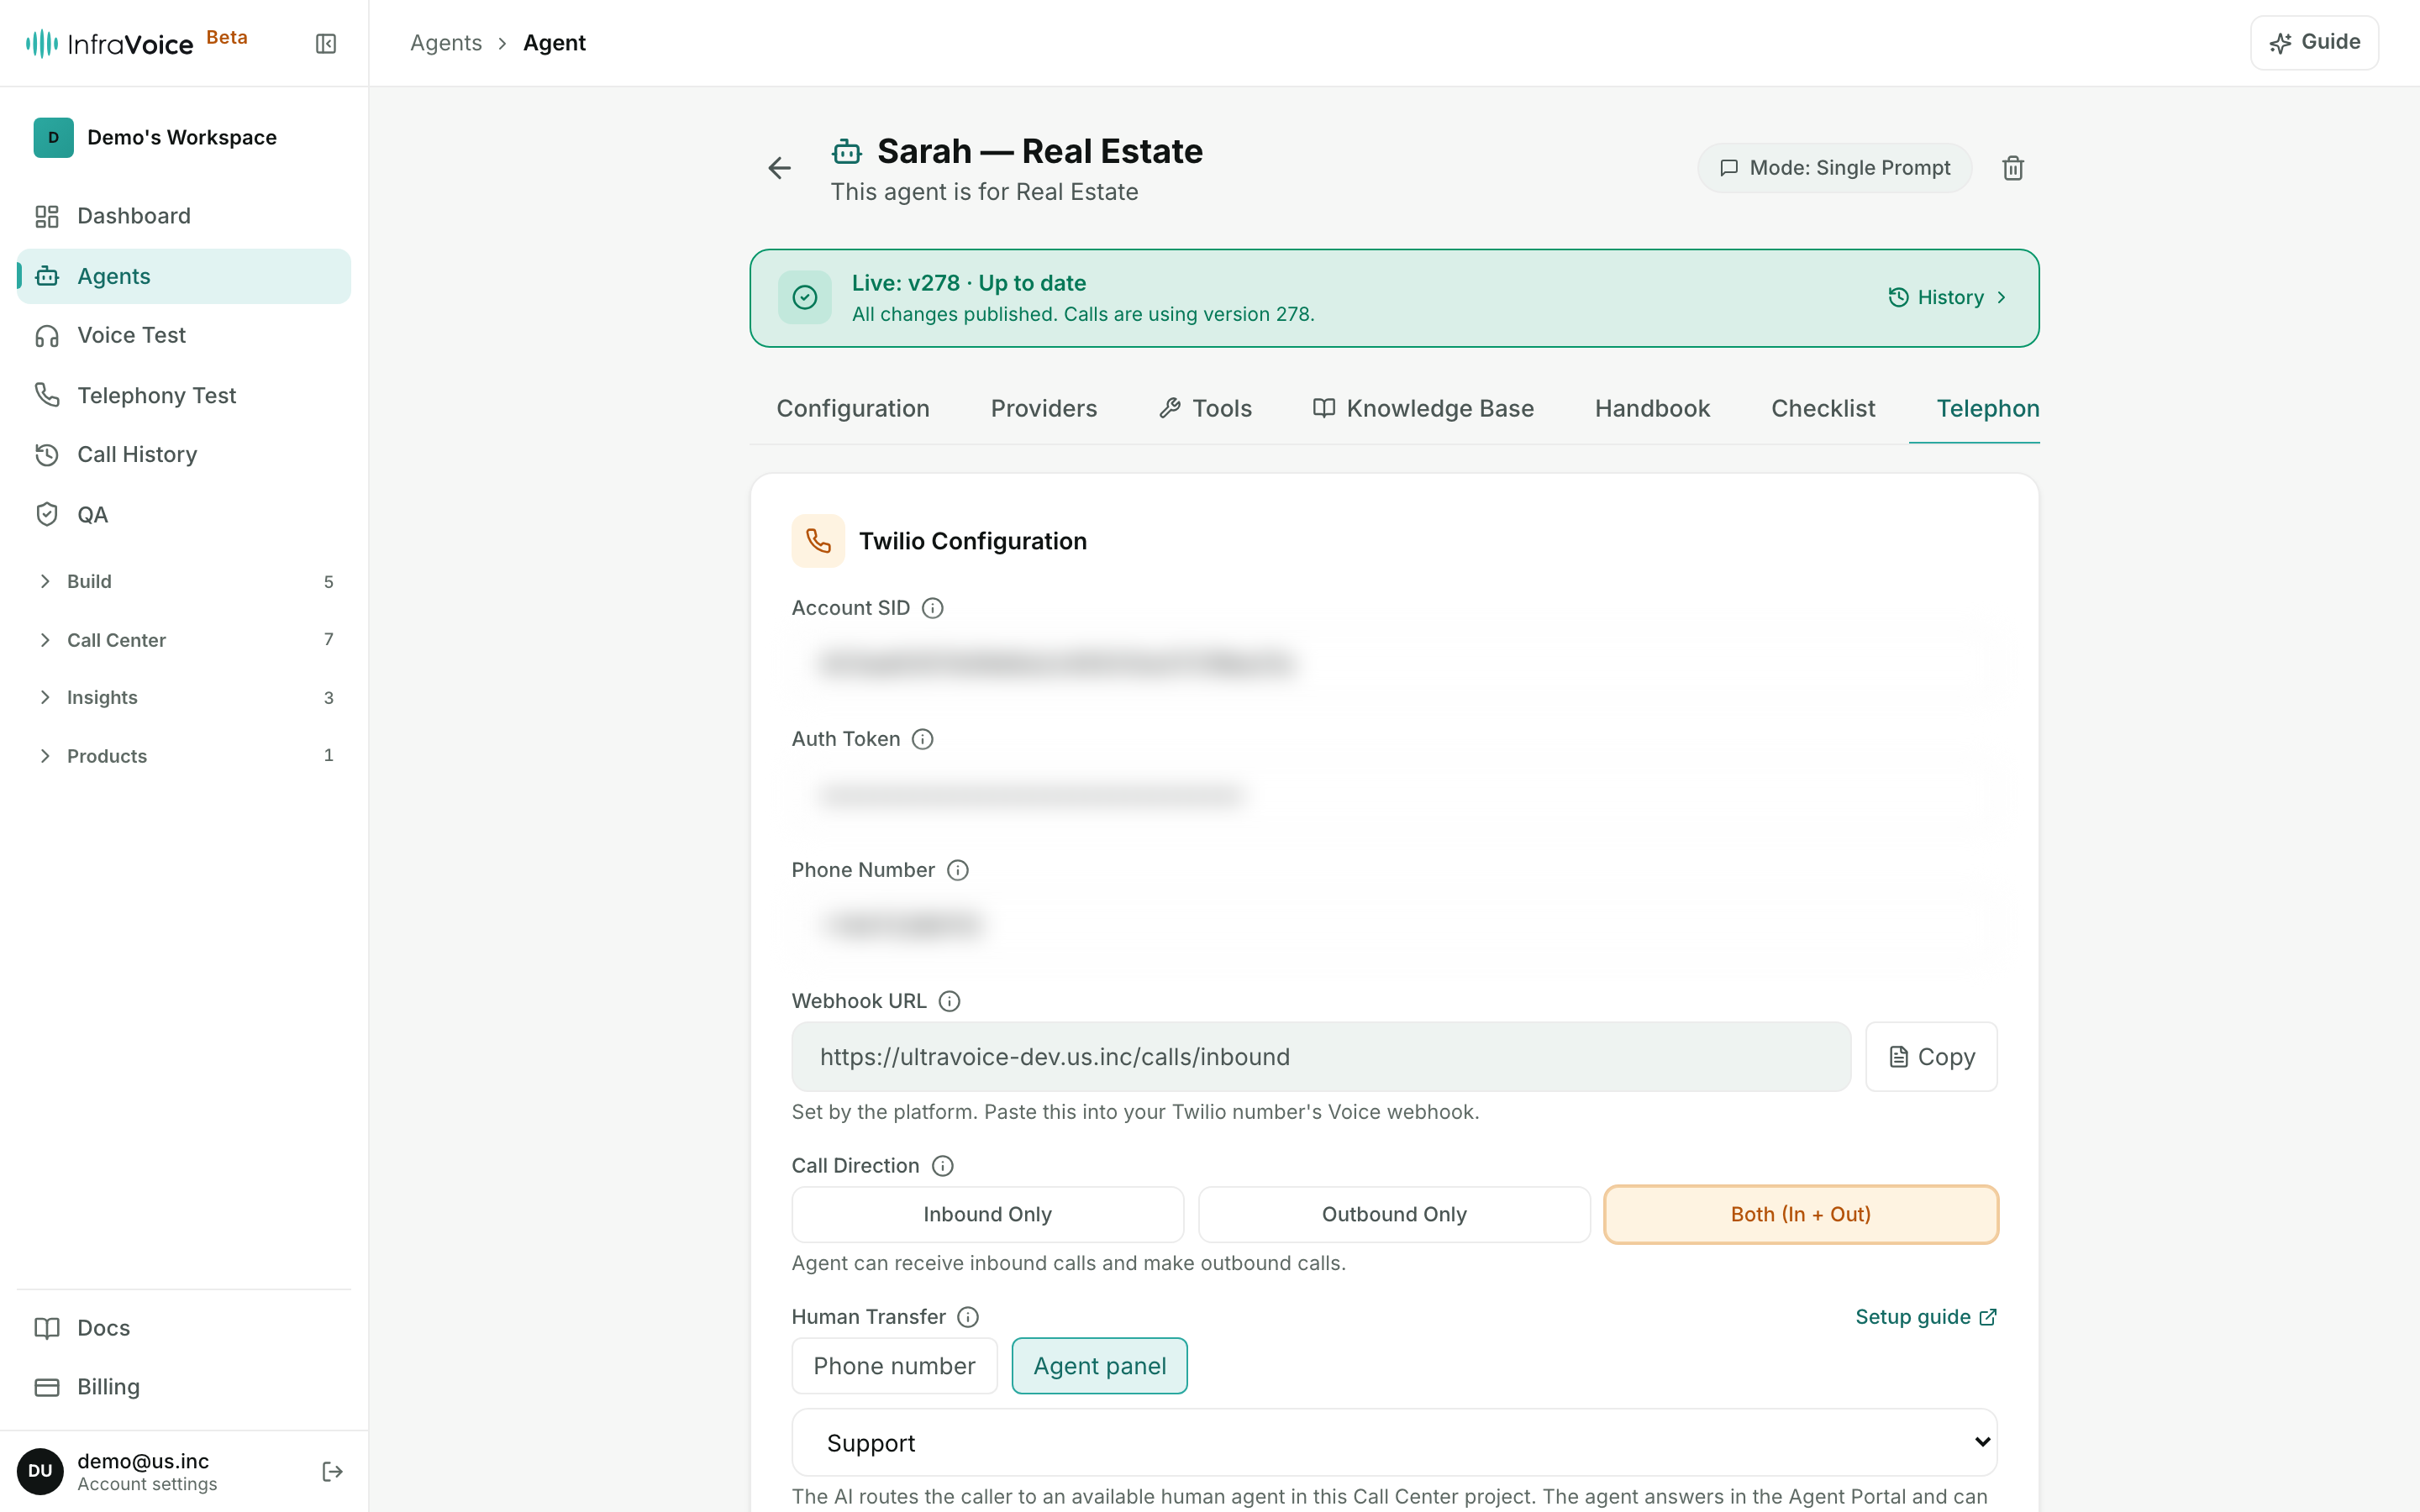The height and width of the screenshot is (1512, 2420).
Task: Log out using sidebar exit icon
Action: click(x=332, y=1471)
